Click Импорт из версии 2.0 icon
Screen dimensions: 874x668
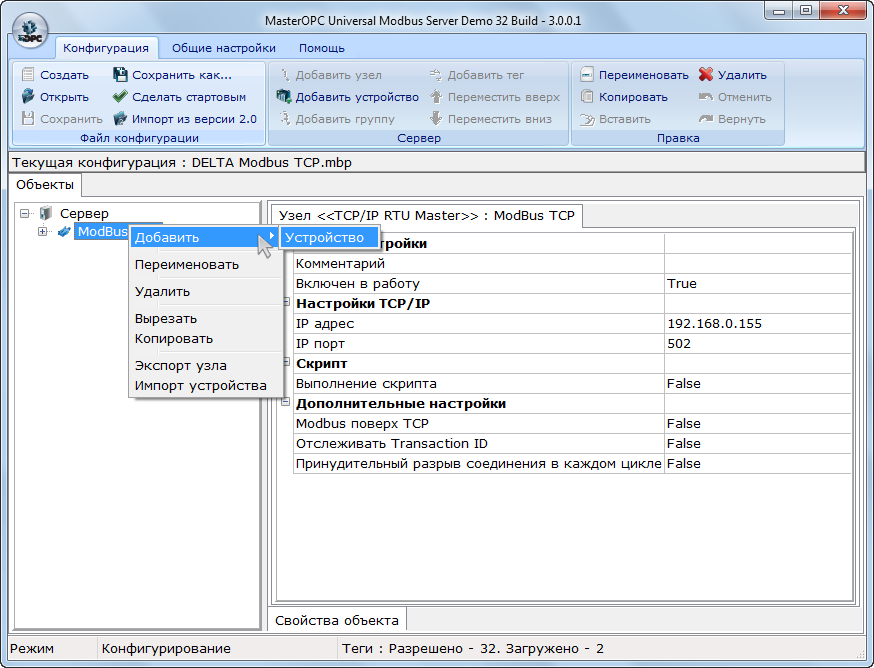pyautogui.click(x=120, y=119)
